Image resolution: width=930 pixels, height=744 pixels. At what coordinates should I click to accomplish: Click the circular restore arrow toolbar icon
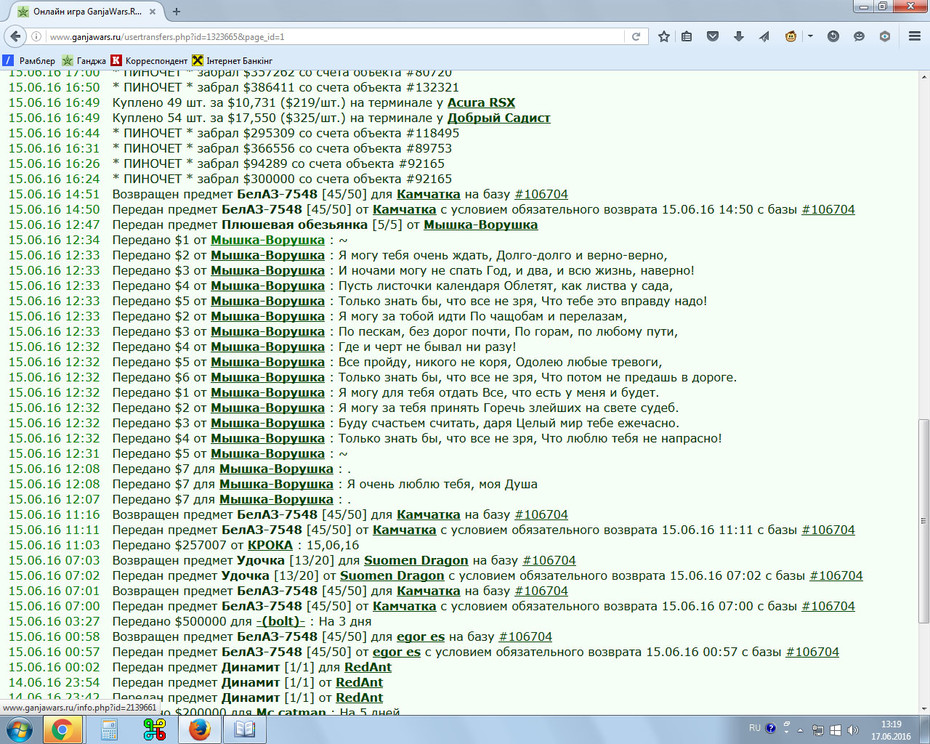(x=833, y=37)
